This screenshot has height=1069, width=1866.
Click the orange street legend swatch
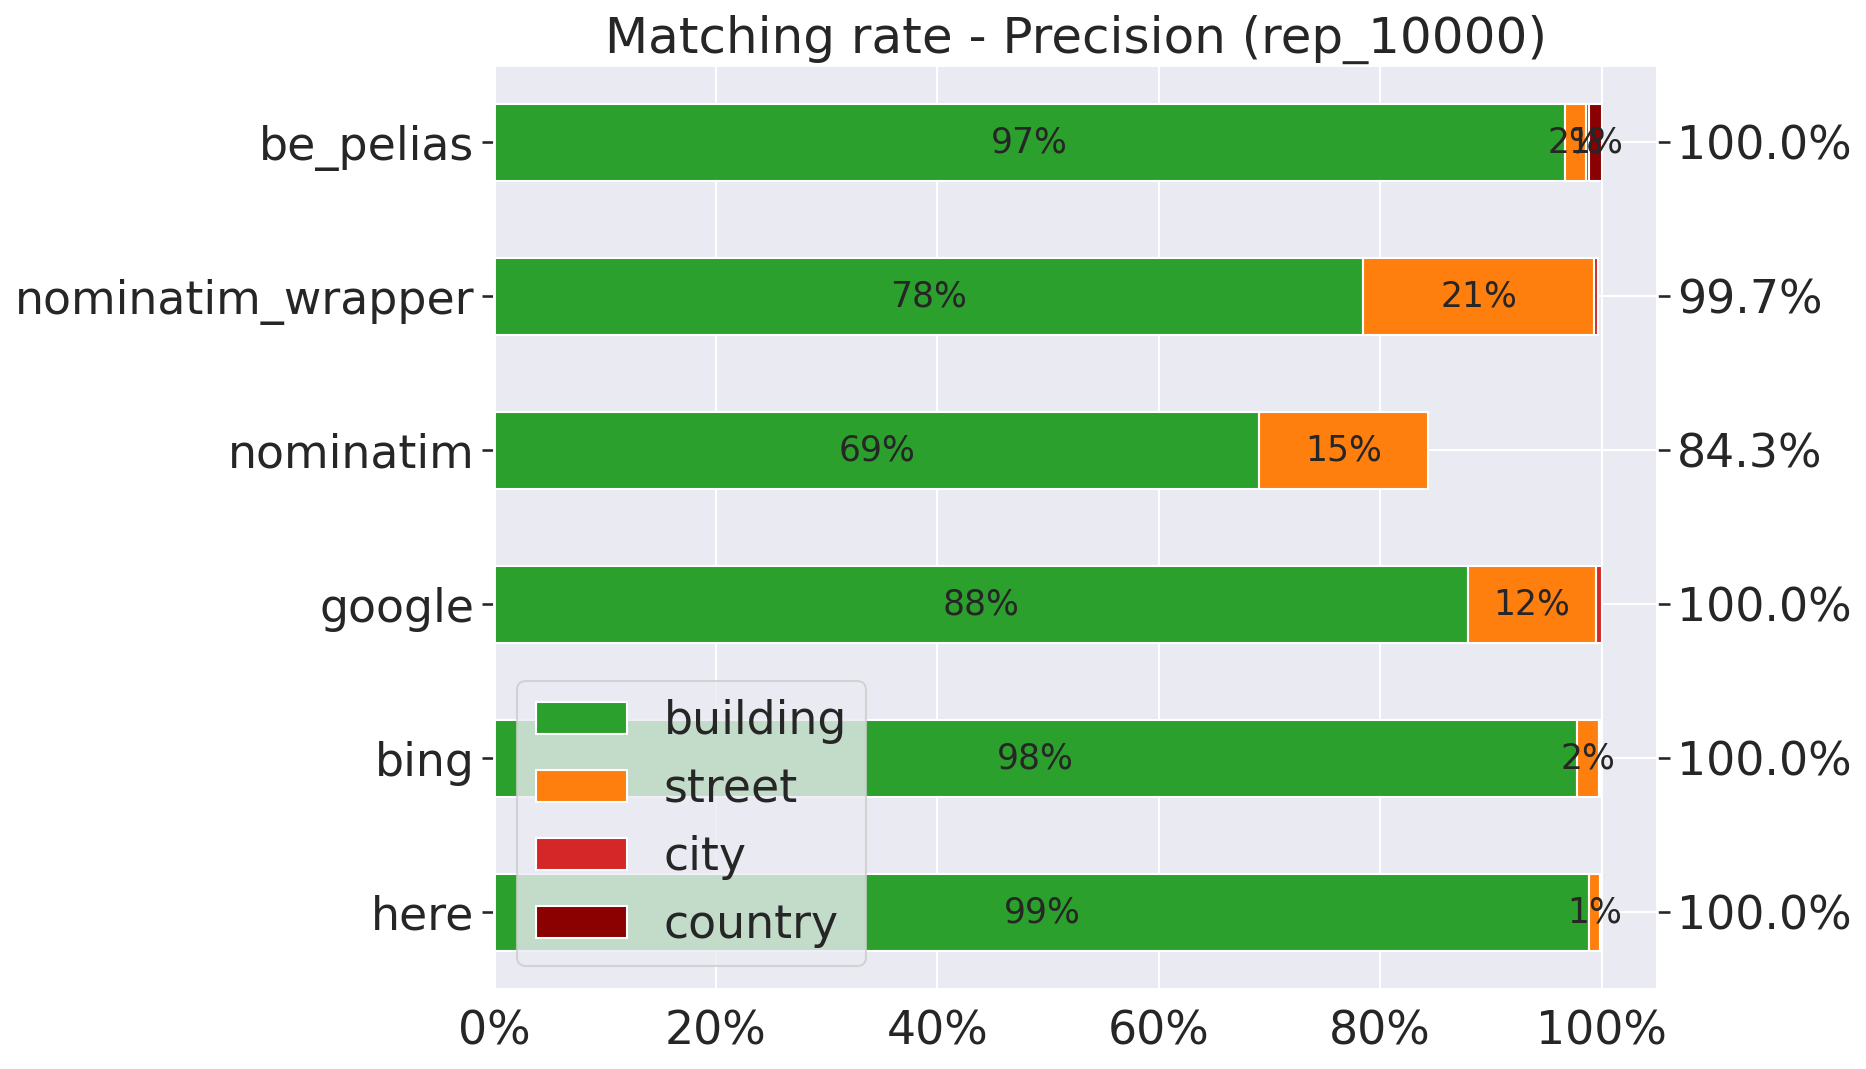click(581, 786)
